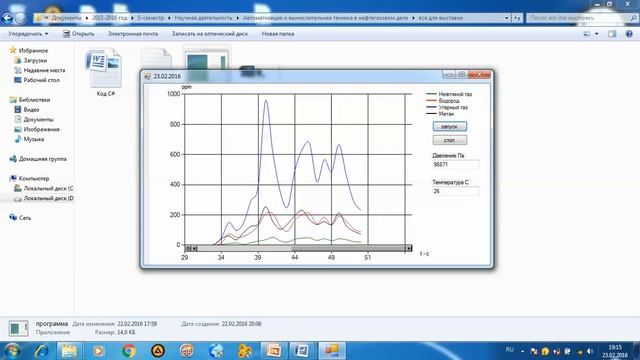Click Записать на оптический диск
Image resolution: width=640 pixels, height=360 pixels.
tap(209, 34)
